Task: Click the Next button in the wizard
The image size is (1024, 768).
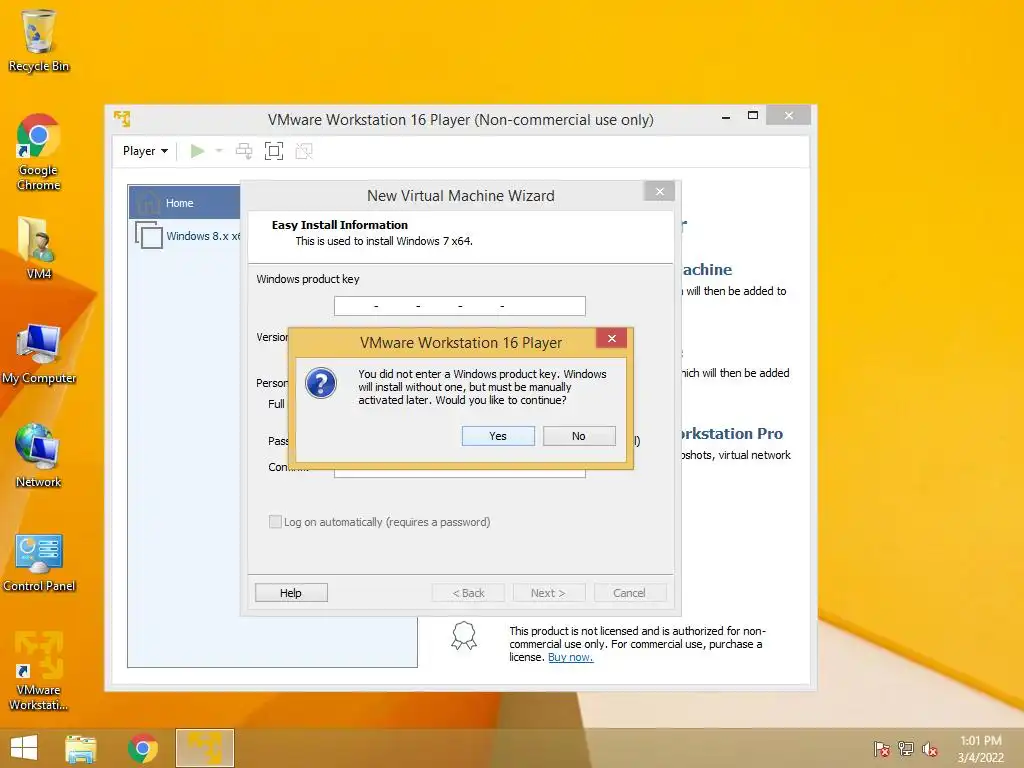Action: pos(549,593)
